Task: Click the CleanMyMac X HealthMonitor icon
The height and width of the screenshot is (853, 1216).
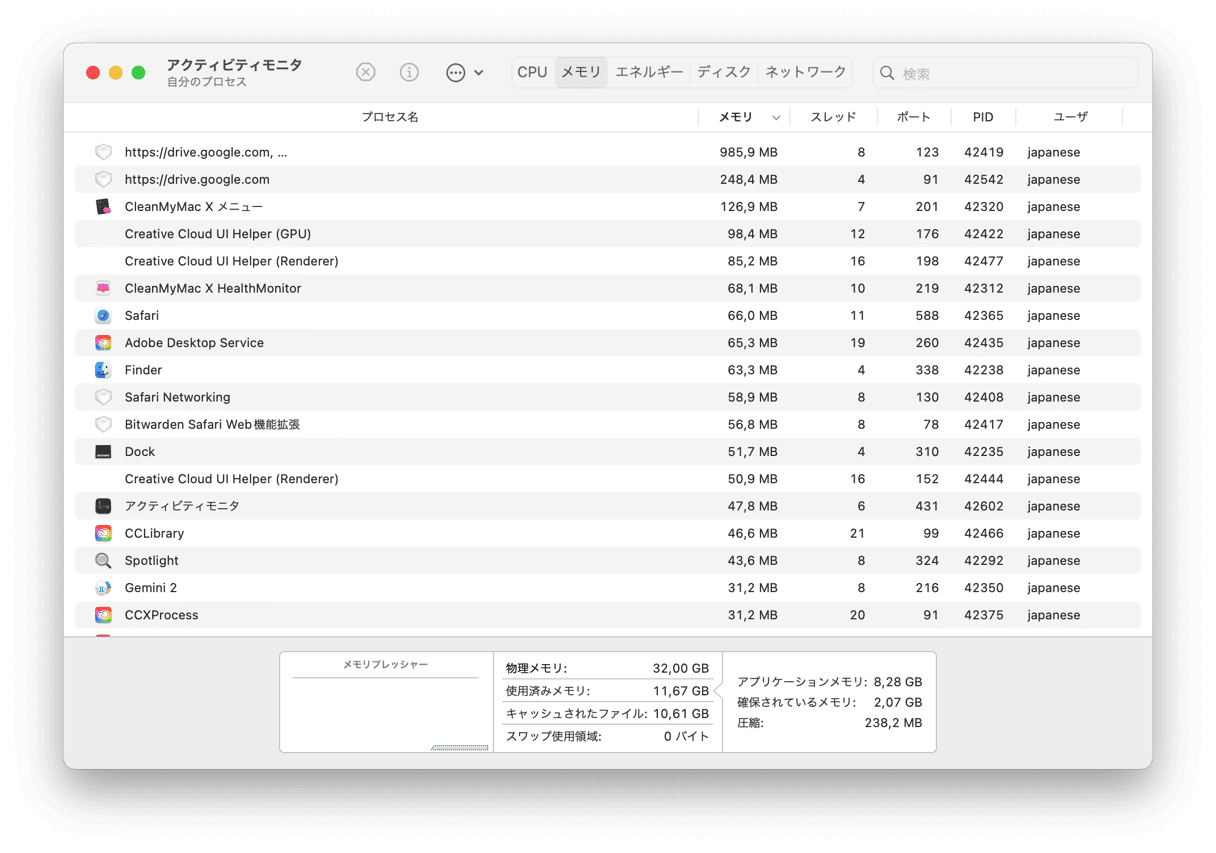Action: coord(103,288)
